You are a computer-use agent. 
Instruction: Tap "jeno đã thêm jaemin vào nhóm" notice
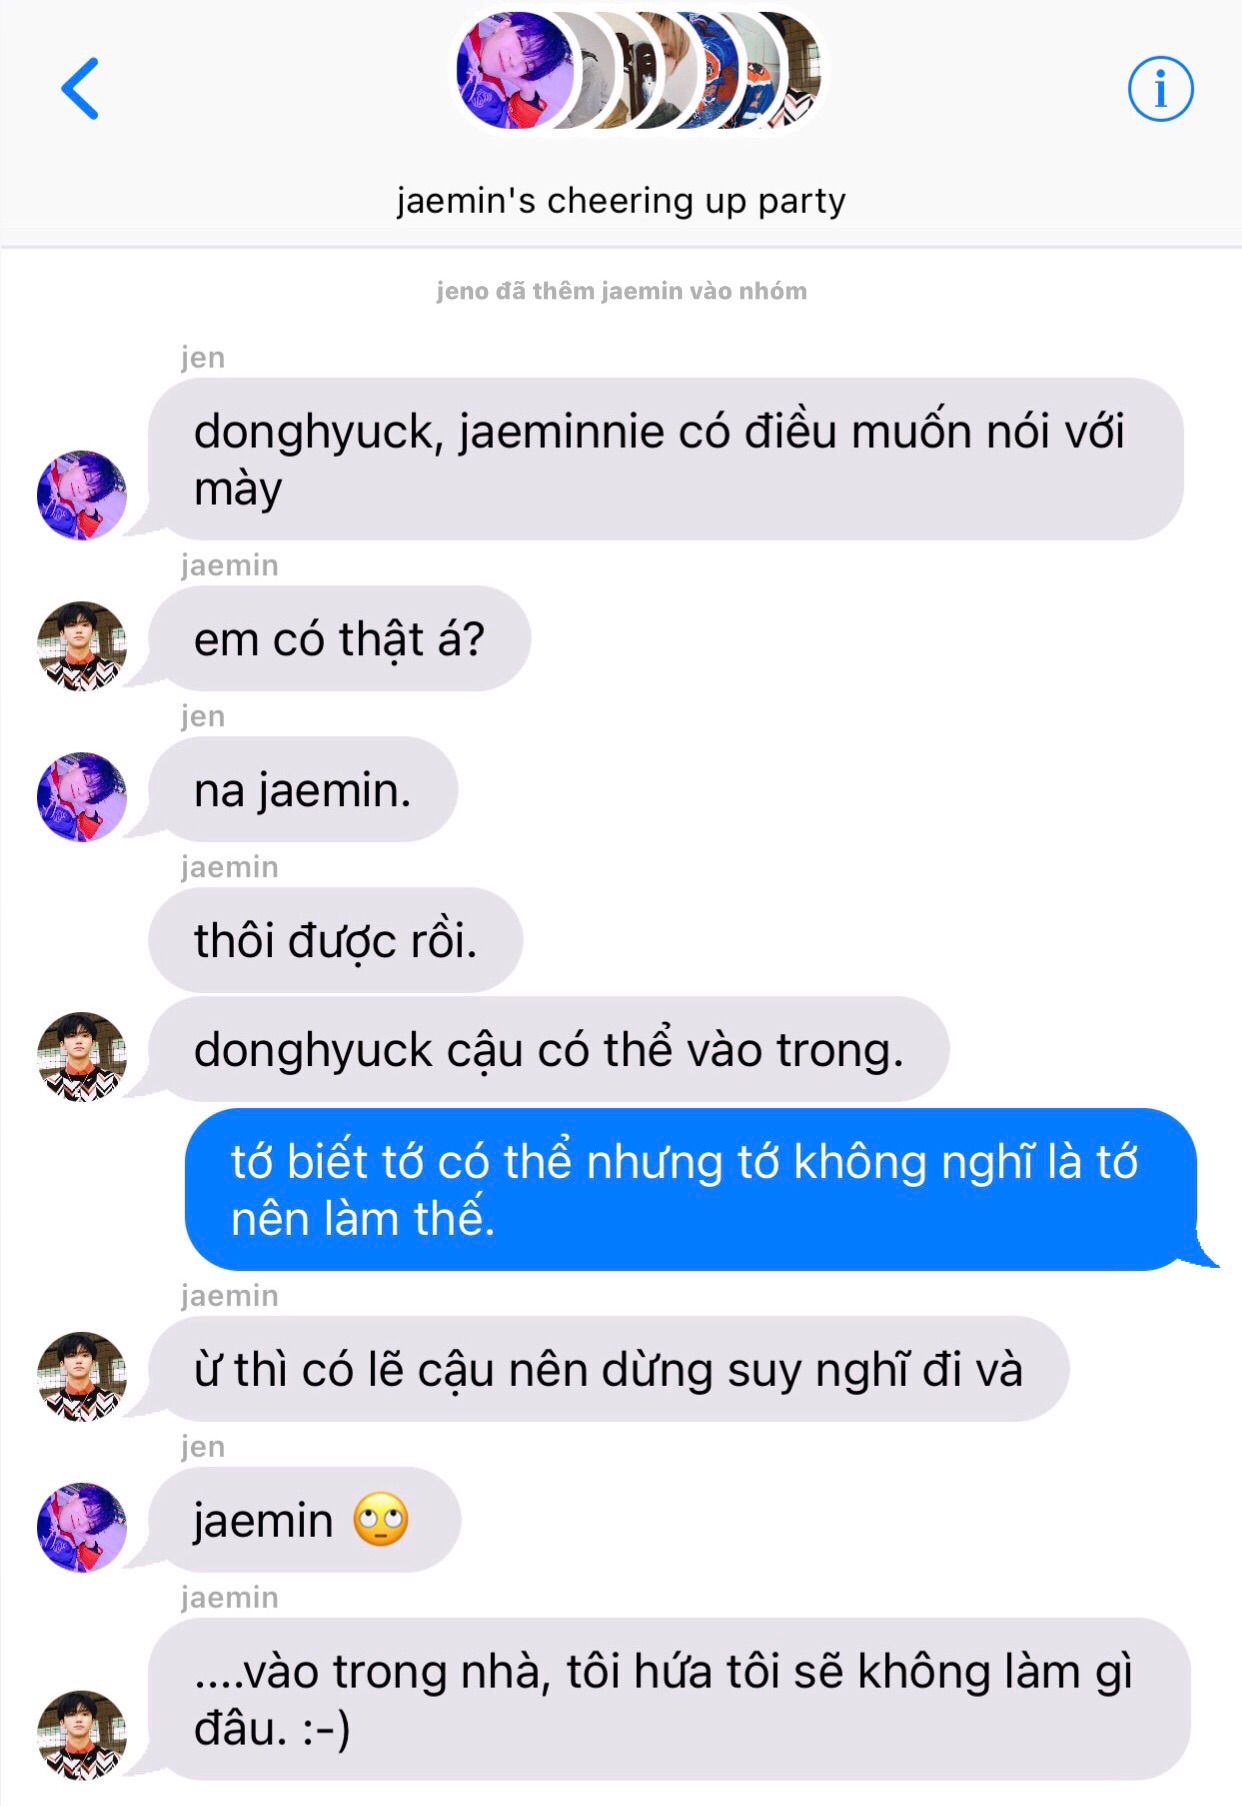(621, 291)
